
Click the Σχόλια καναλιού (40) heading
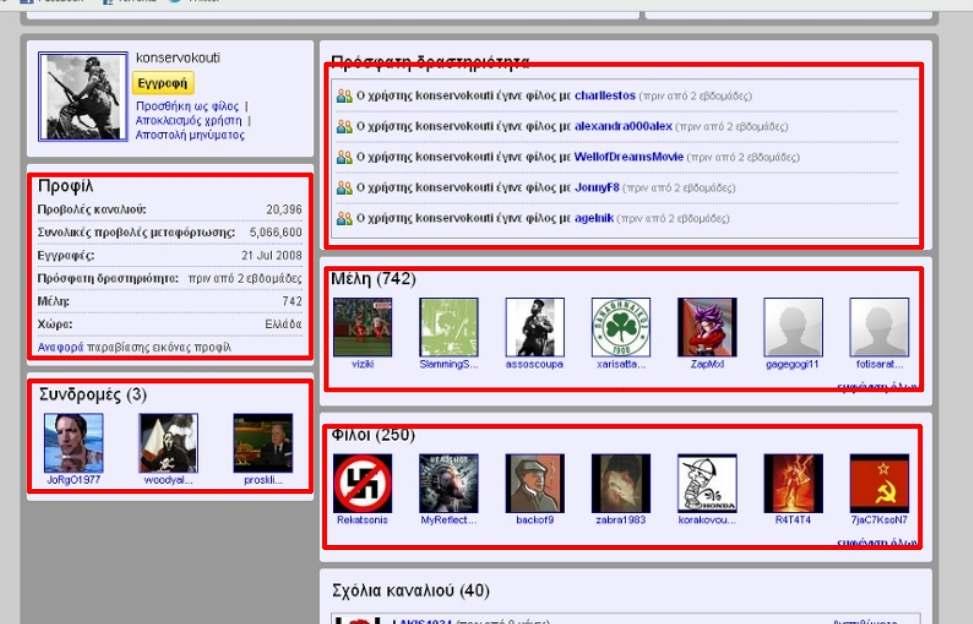[x=410, y=591]
